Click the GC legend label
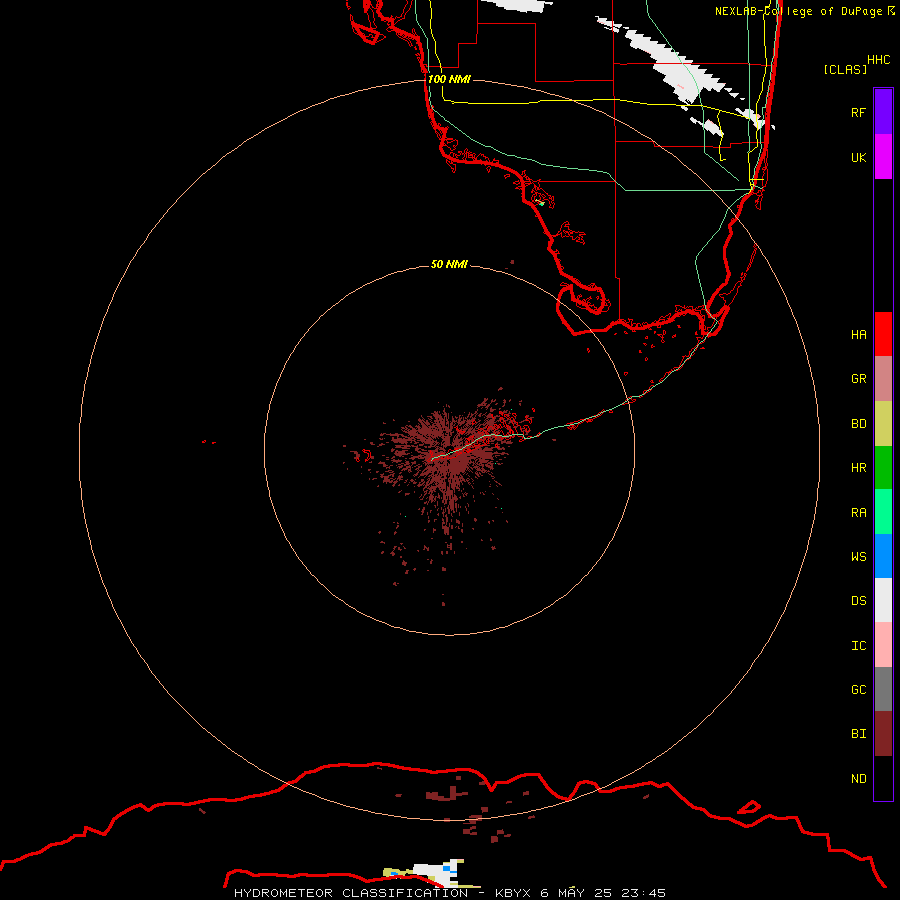 click(858, 690)
